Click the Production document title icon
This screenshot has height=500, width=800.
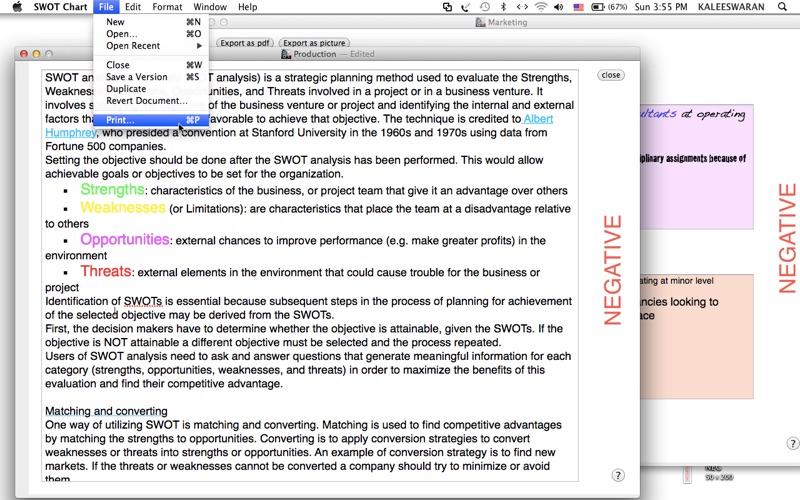(286, 54)
